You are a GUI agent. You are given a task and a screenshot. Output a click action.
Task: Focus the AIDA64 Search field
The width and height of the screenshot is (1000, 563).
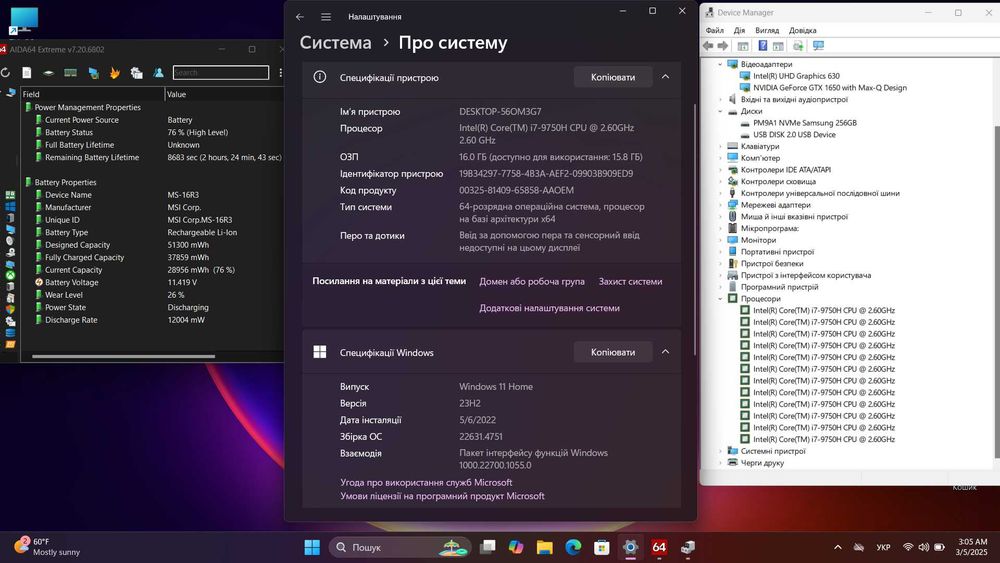point(221,73)
